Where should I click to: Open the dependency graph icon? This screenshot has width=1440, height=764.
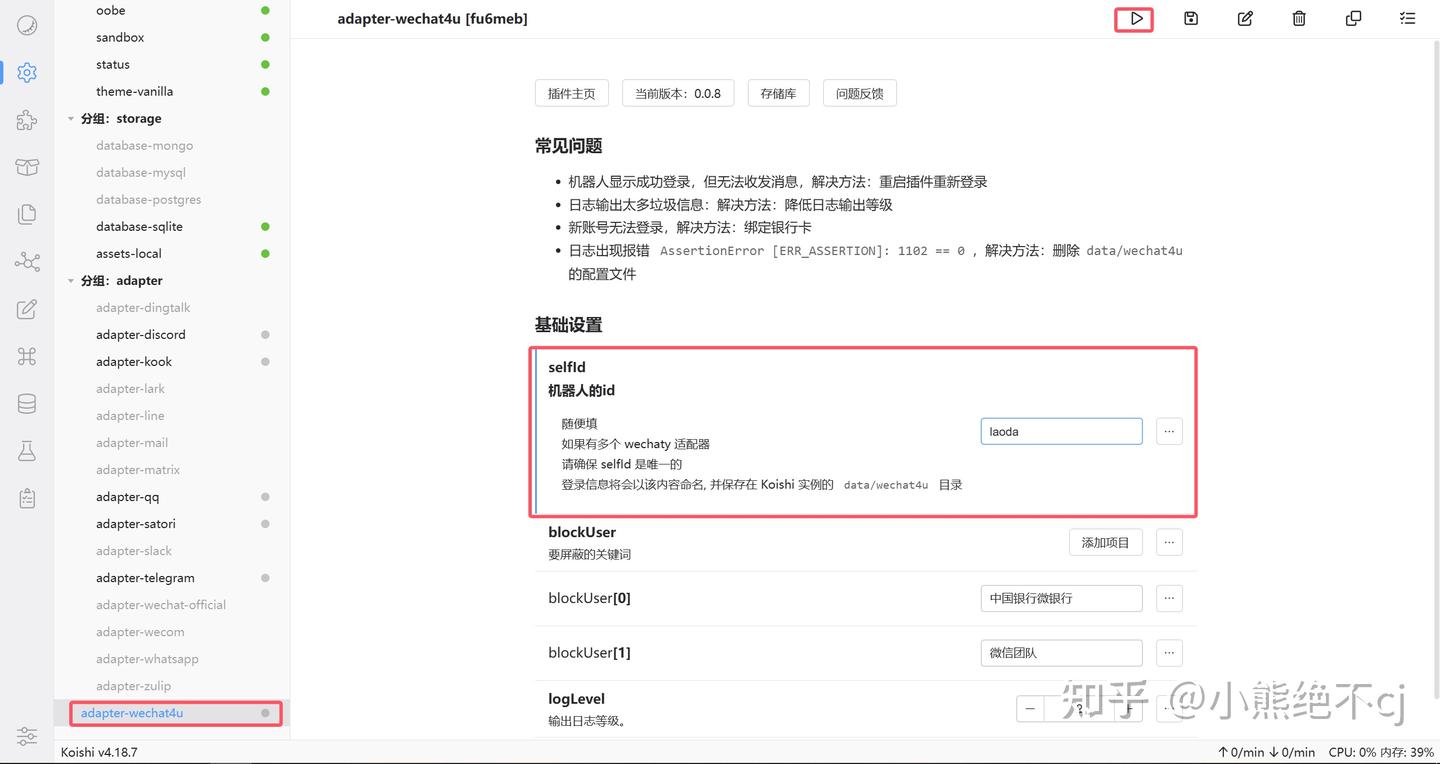click(27, 262)
